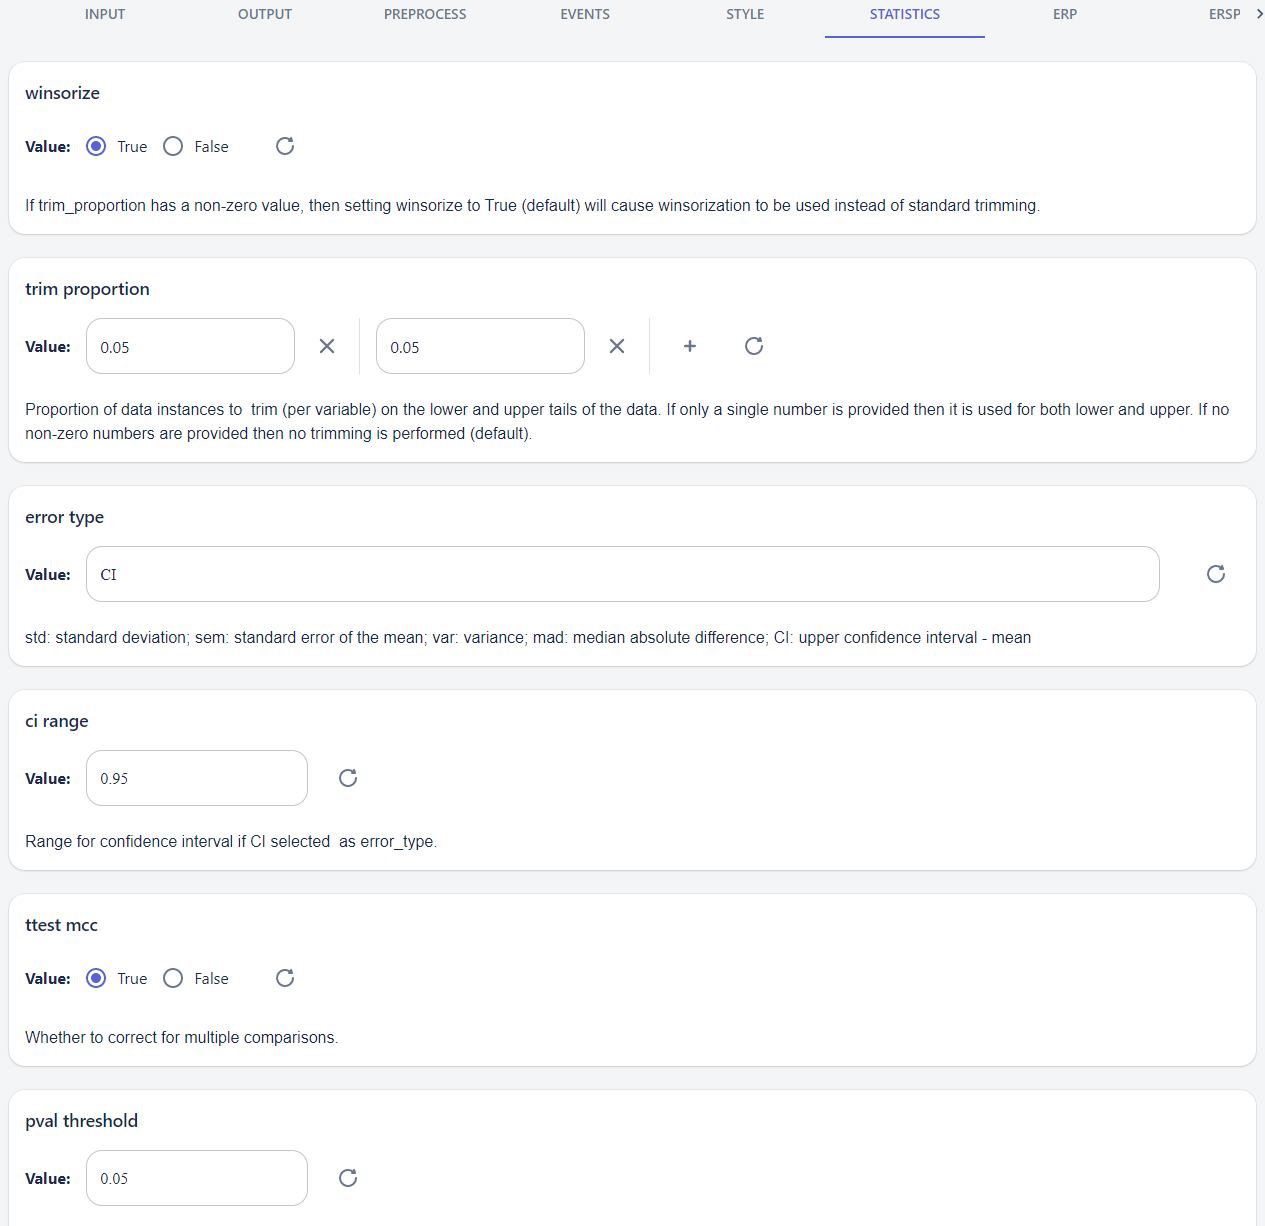Click the ci range input field

click(197, 778)
